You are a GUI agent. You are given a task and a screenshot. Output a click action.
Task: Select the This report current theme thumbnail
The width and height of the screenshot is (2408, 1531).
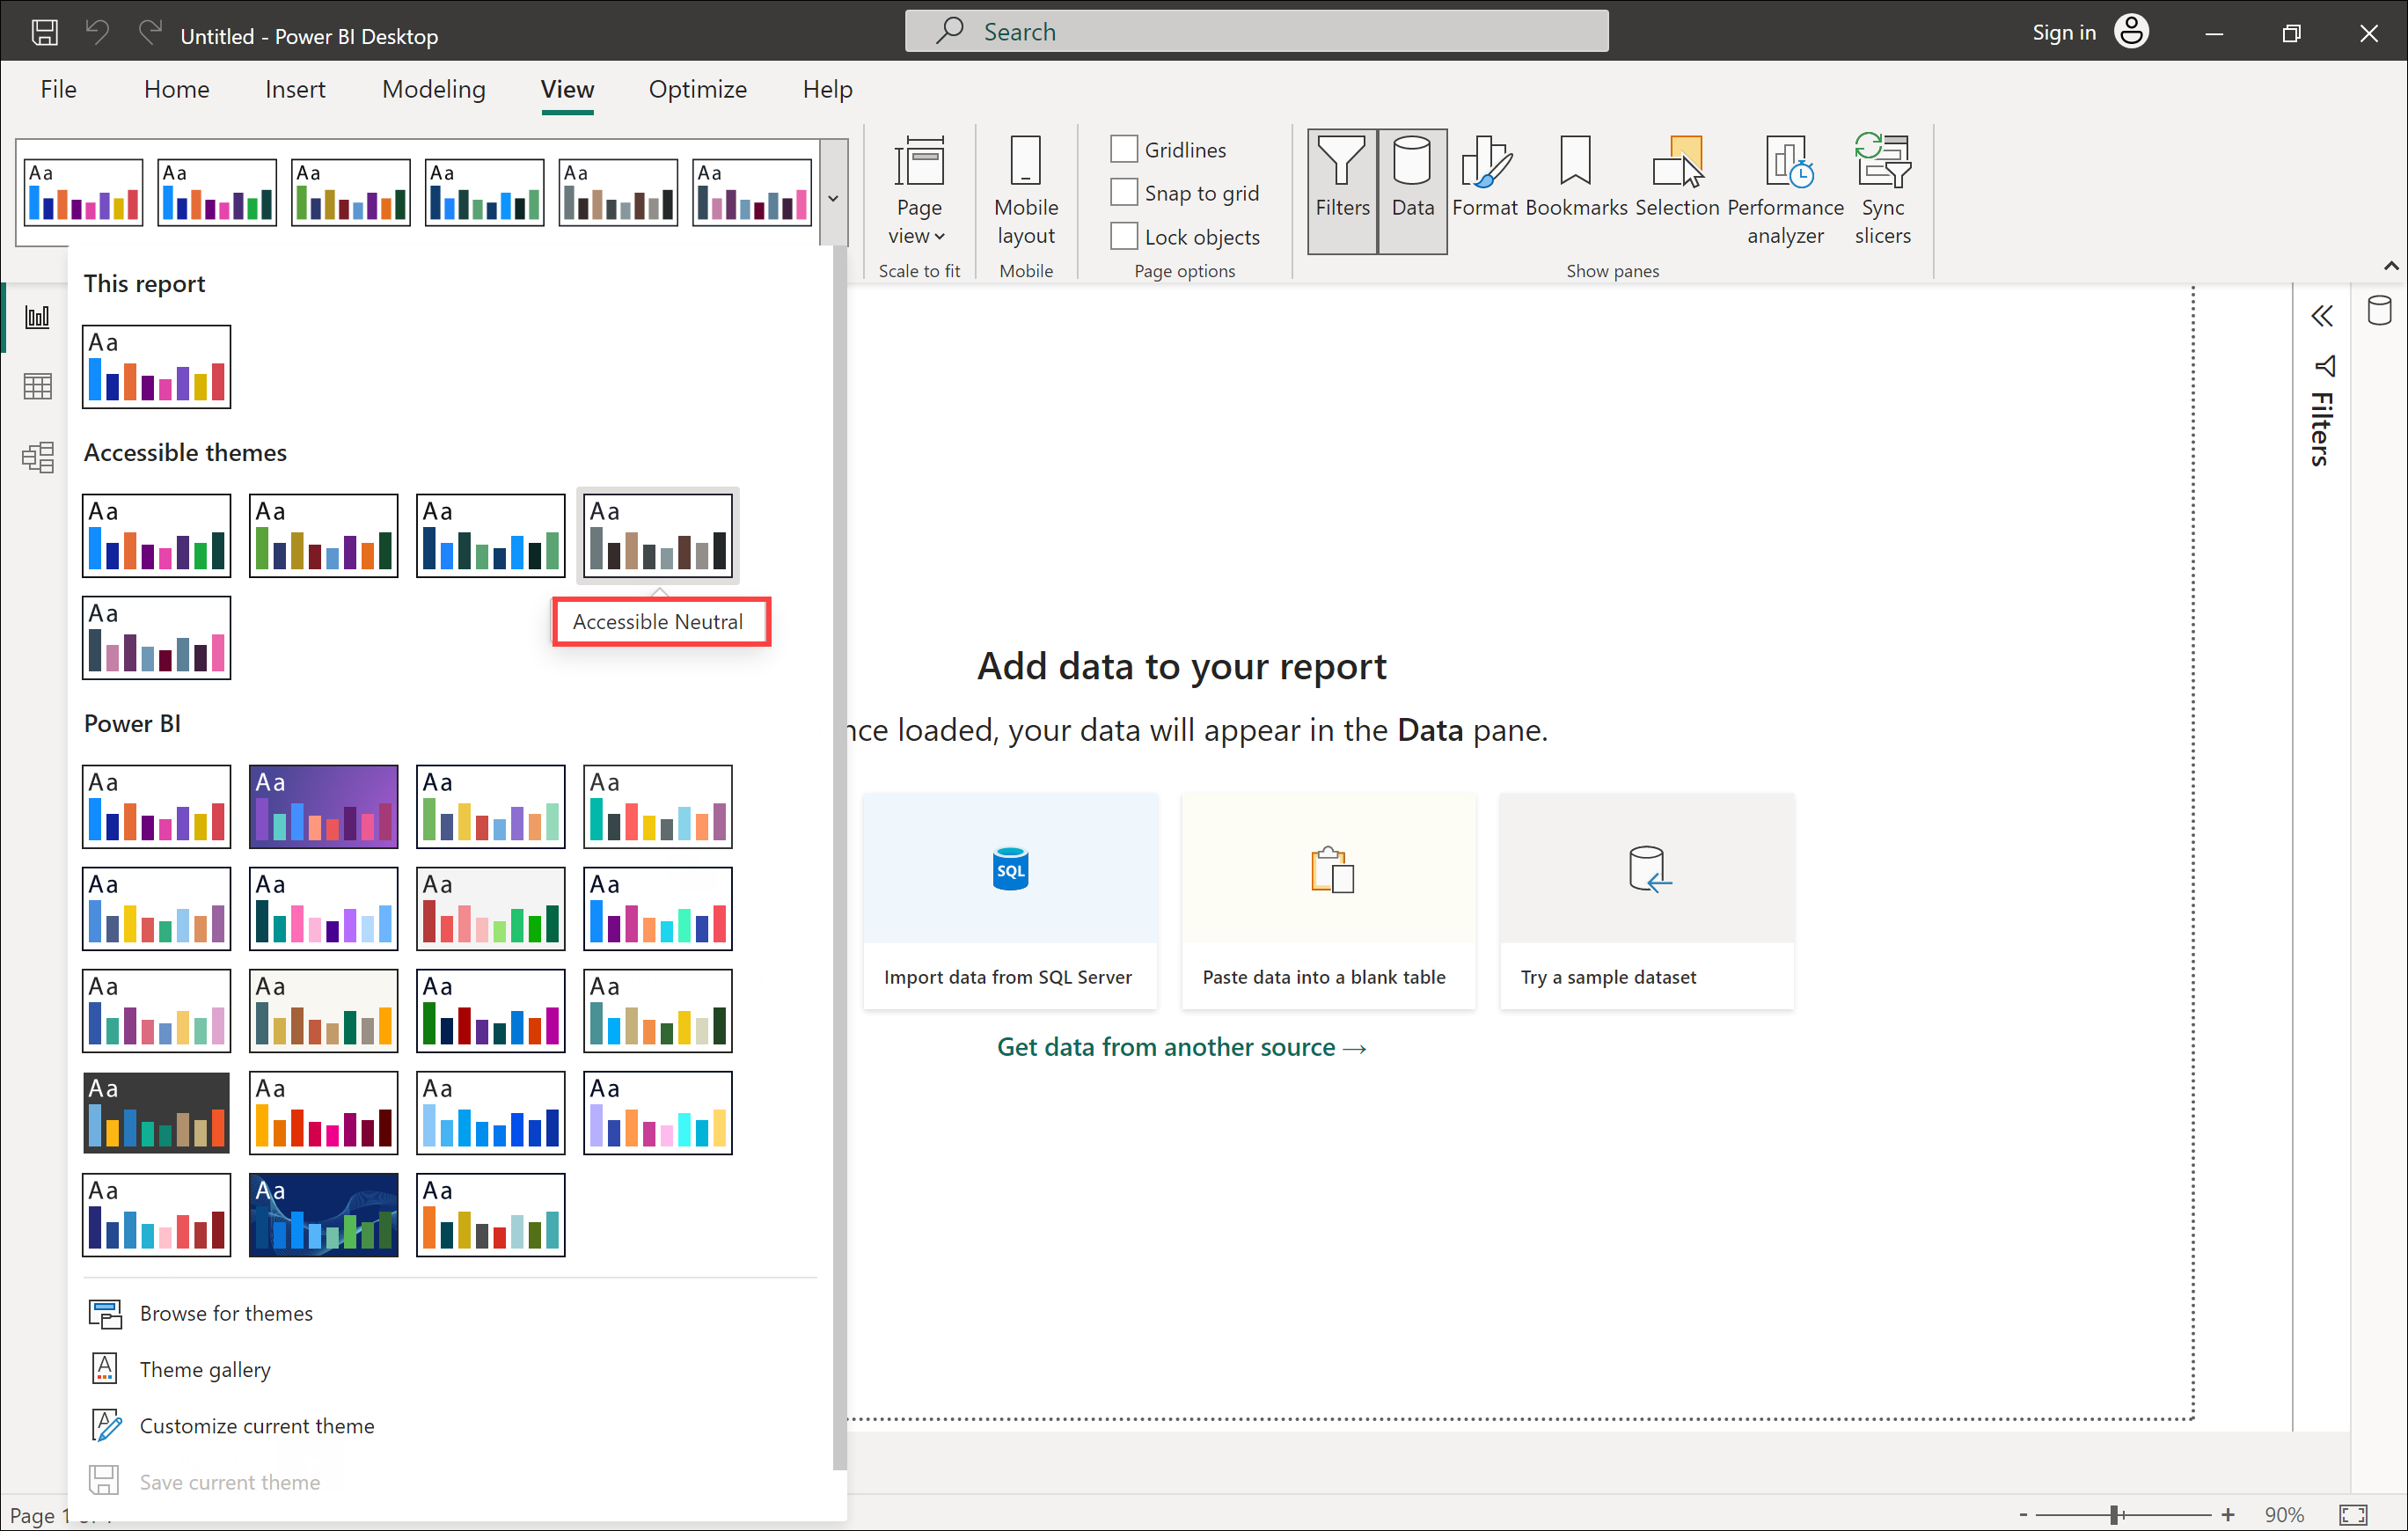coord(156,366)
